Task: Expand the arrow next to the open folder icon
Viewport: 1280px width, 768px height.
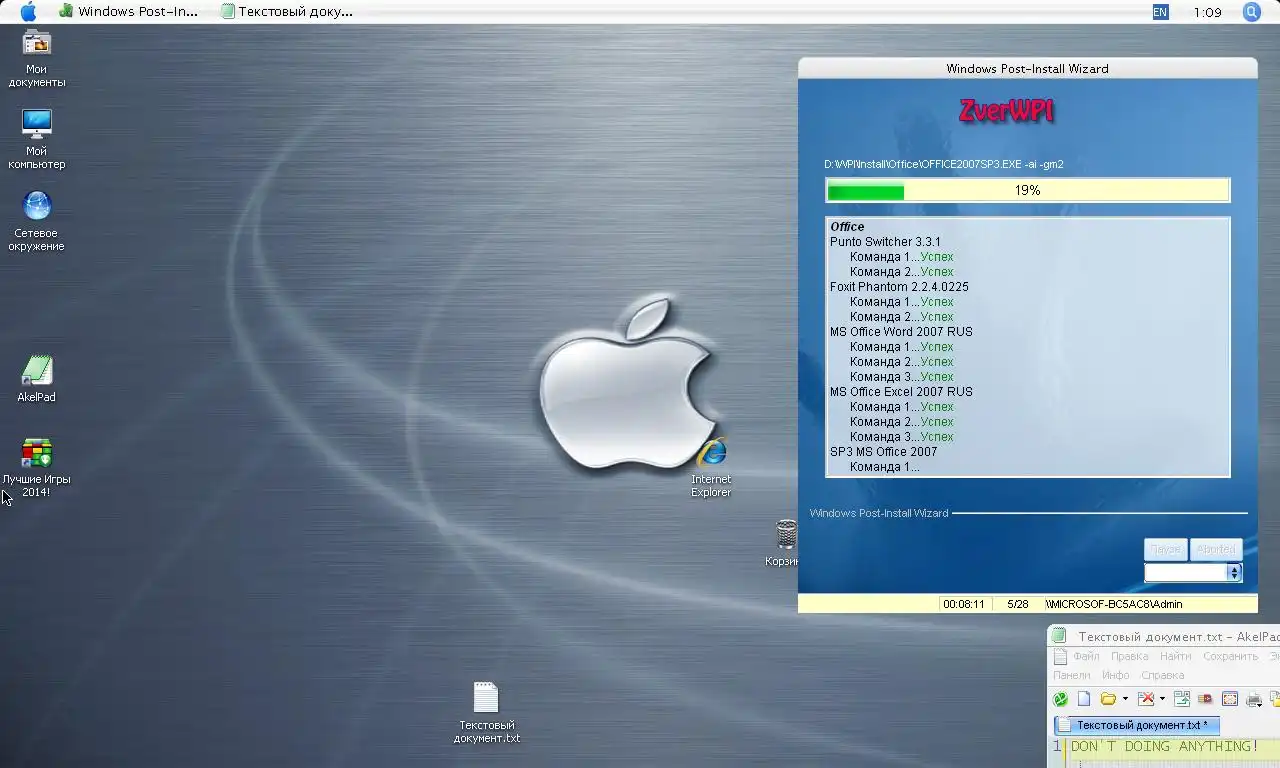Action: click(1125, 699)
